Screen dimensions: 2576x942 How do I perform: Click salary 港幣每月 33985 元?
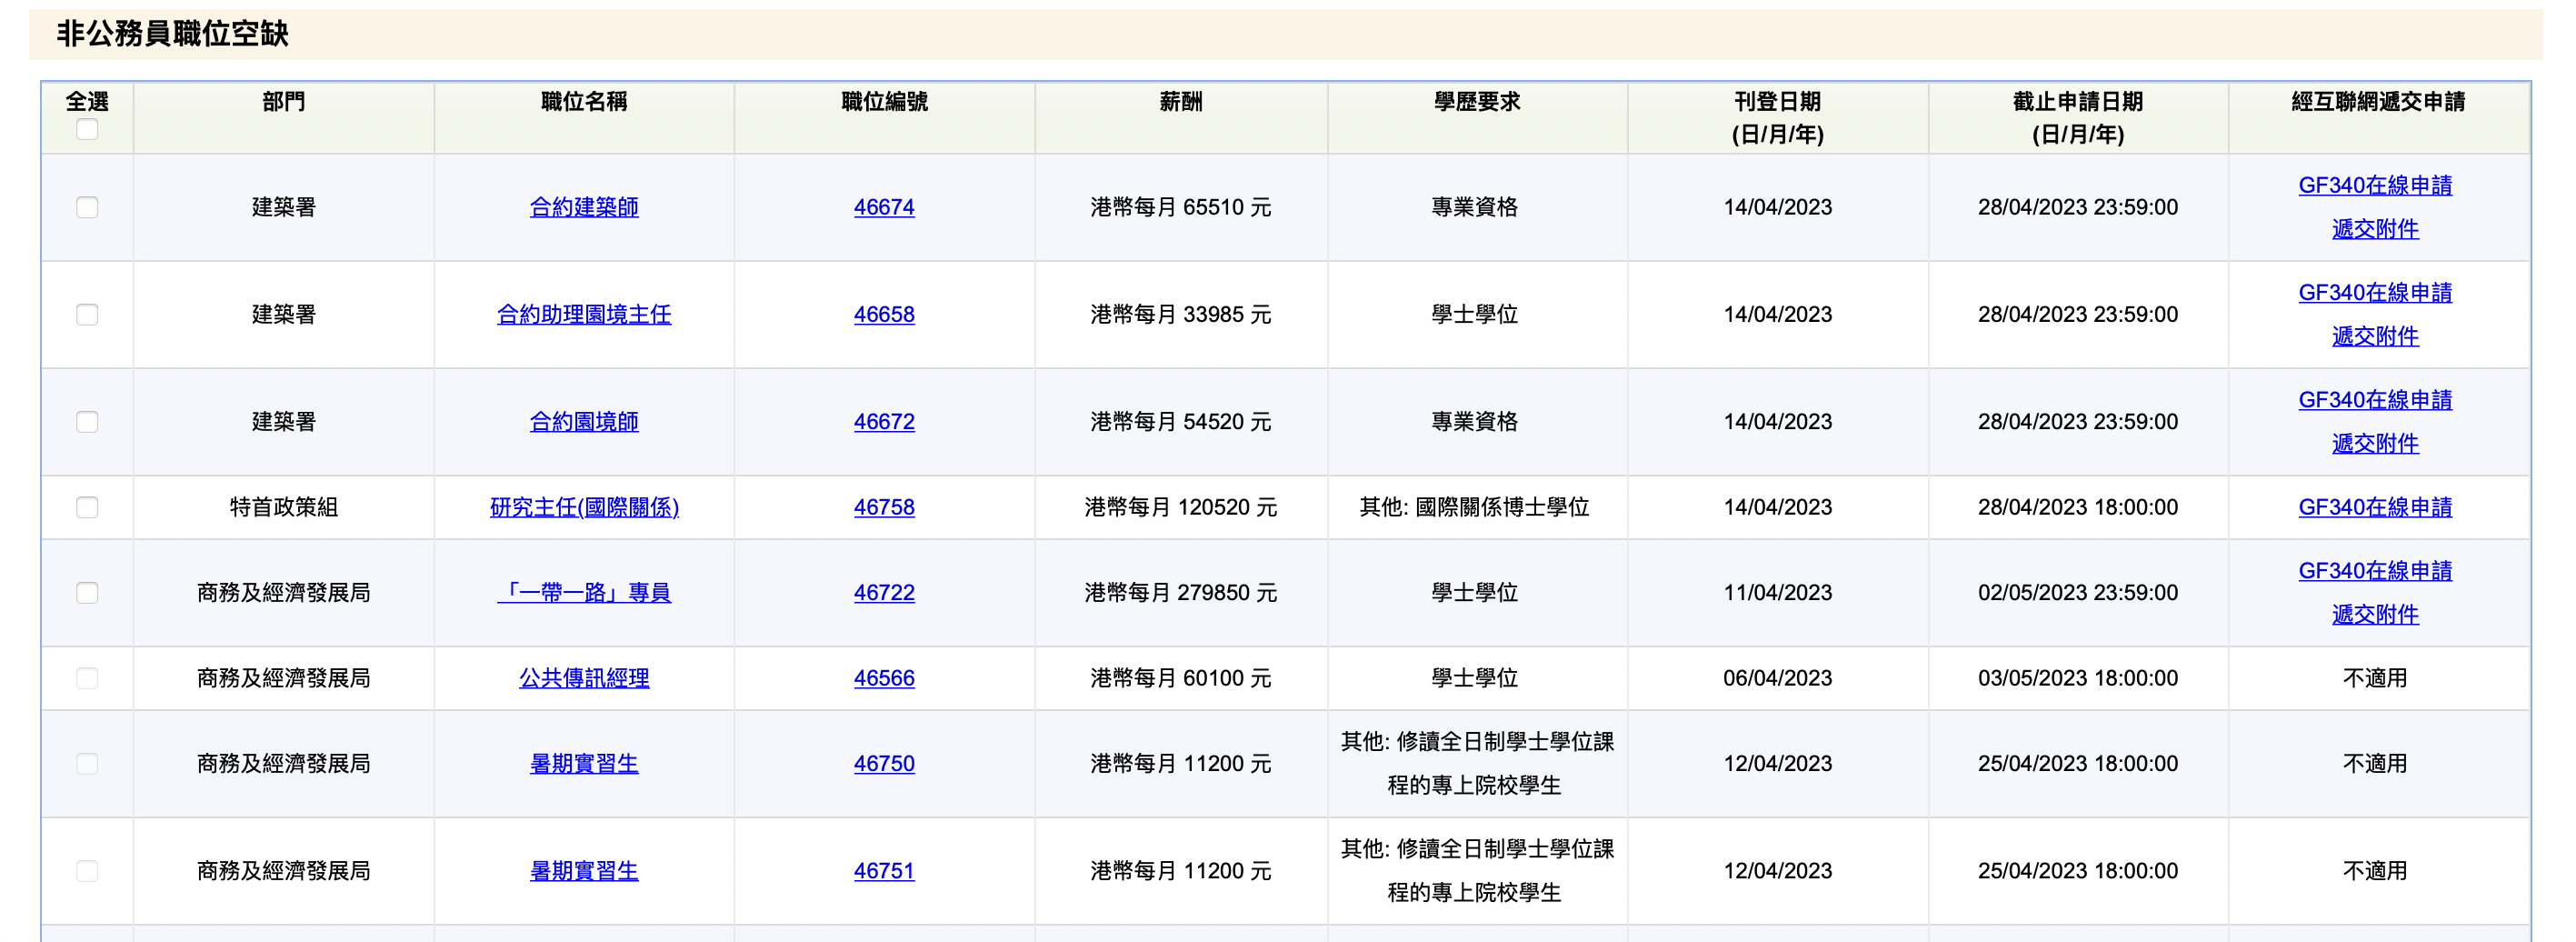coord(1181,314)
